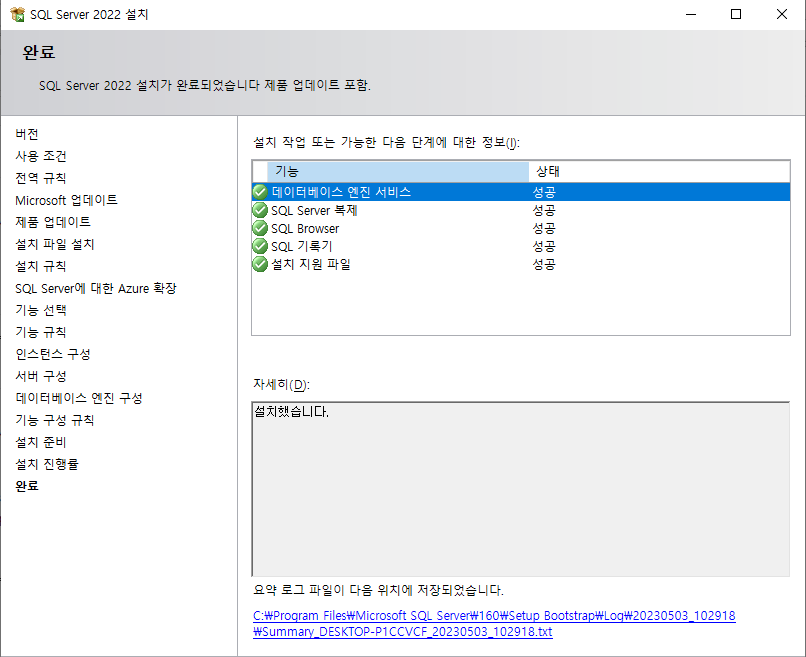Close the SQL Server 2022 설치 window
806x657 pixels.
pos(782,14)
